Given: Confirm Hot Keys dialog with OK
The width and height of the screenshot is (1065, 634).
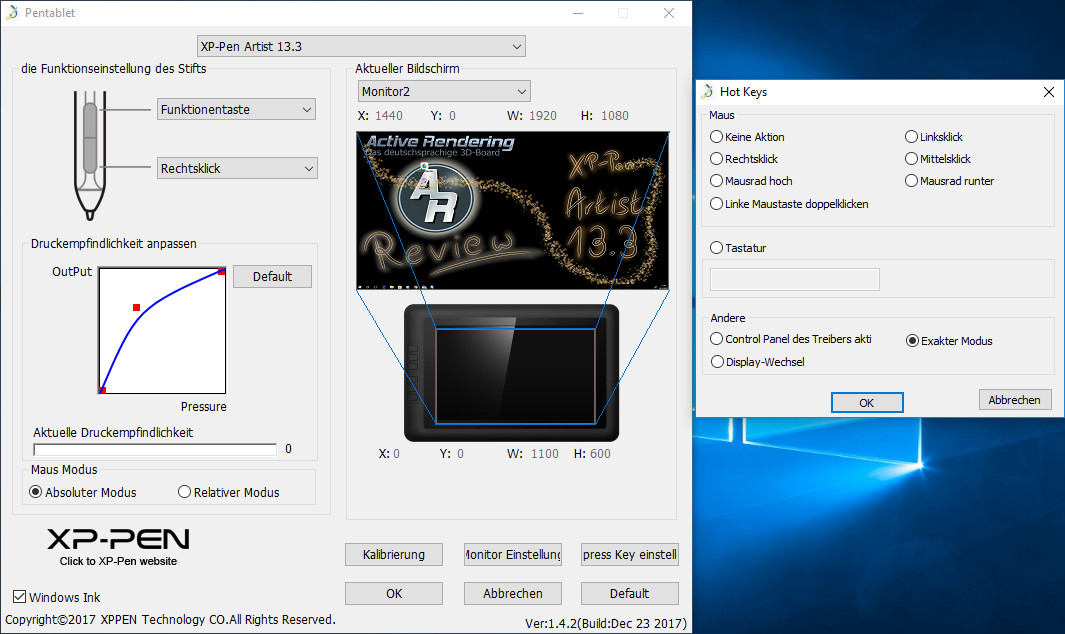Looking at the screenshot, I should (867, 402).
